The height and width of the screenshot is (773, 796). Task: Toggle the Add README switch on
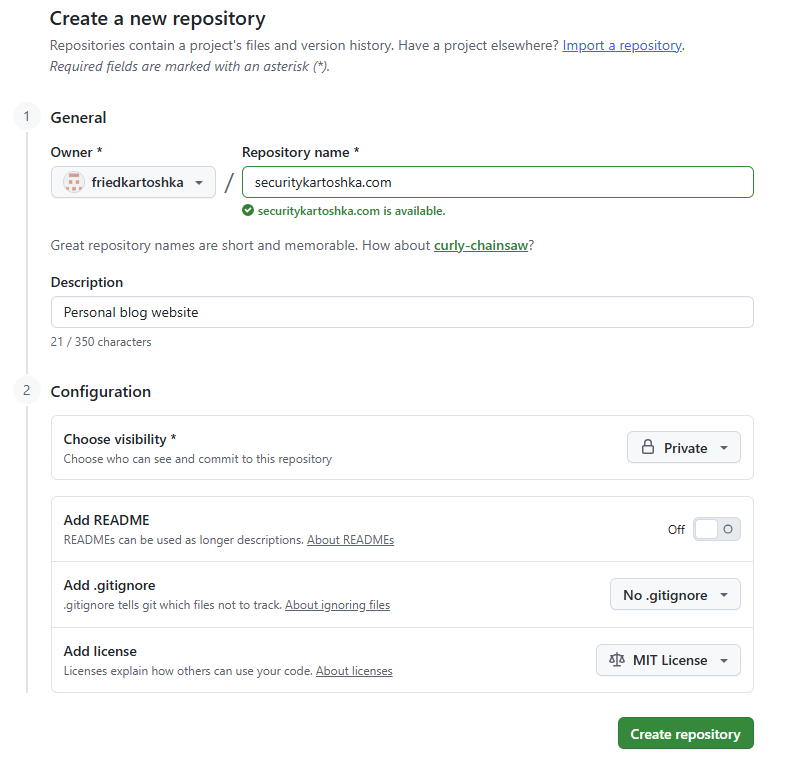tap(716, 529)
